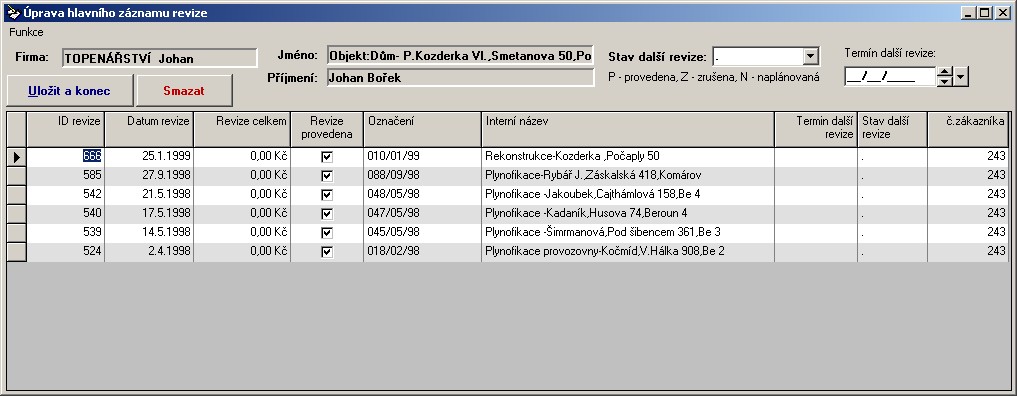Select the row selector for revize 540
Screen dimensions: 1017x396
(17, 213)
